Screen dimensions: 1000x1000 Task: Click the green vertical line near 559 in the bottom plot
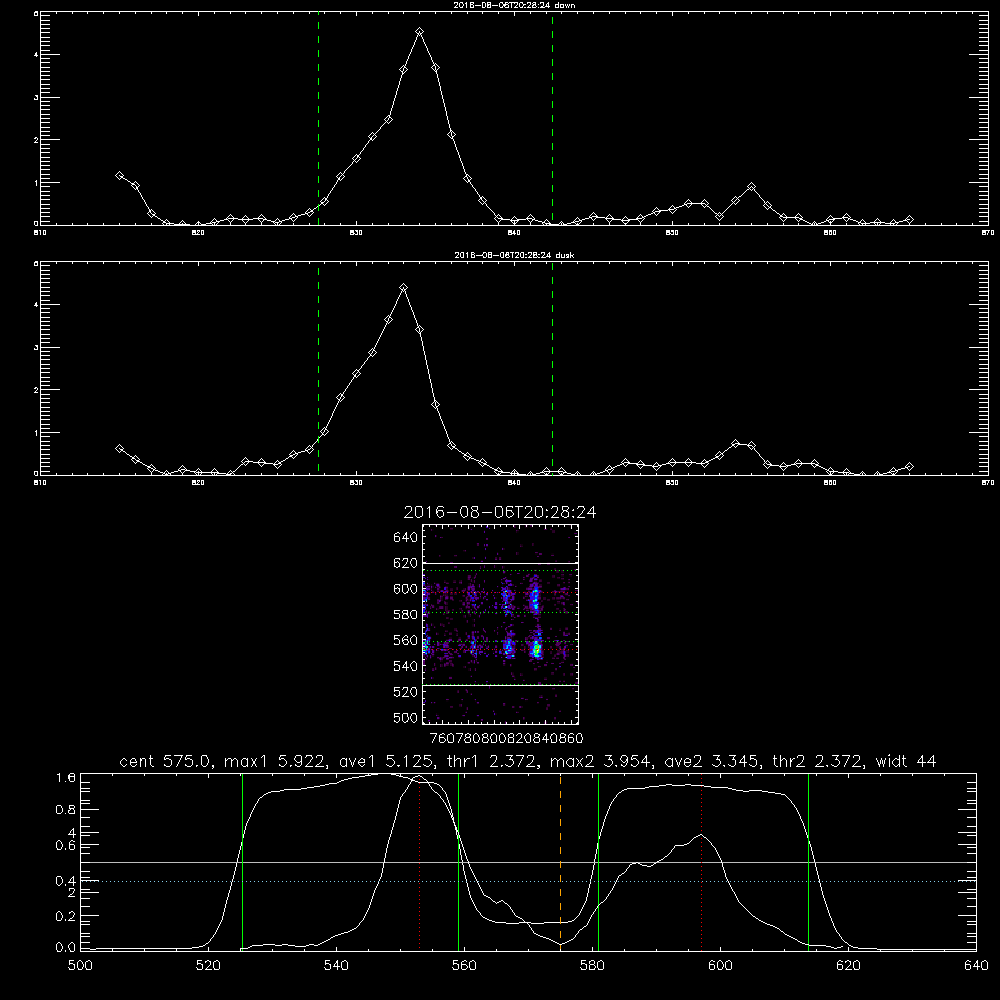coord(459,862)
